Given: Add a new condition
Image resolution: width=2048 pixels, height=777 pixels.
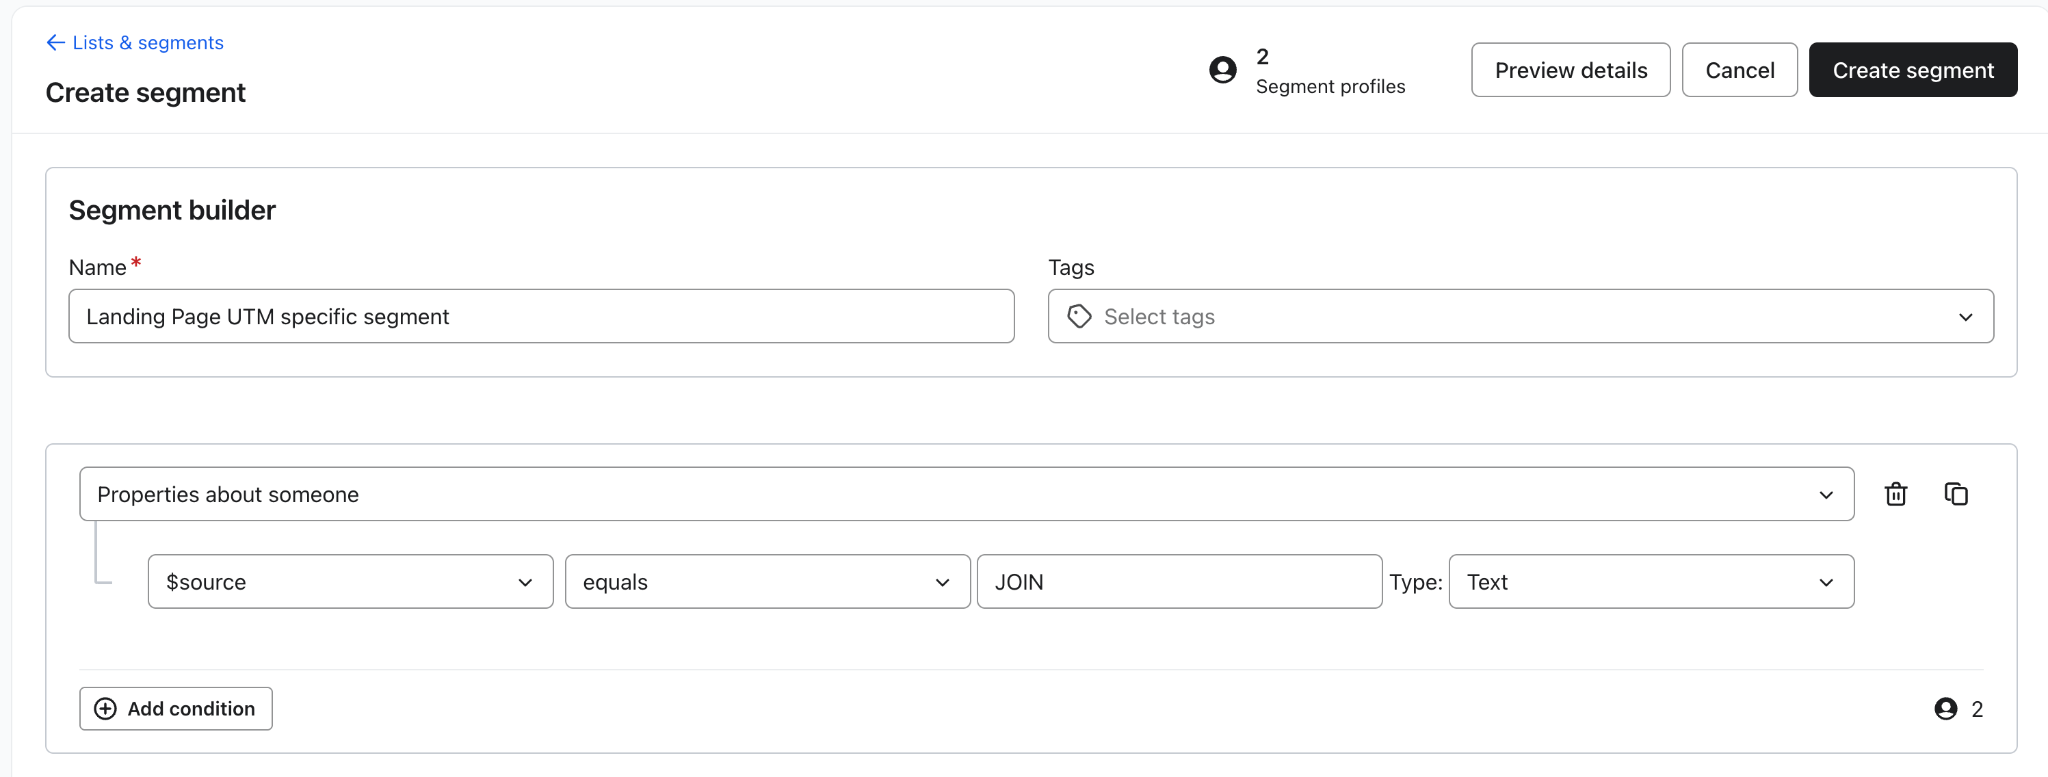Looking at the screenshot, I should (x=176, y=709).
